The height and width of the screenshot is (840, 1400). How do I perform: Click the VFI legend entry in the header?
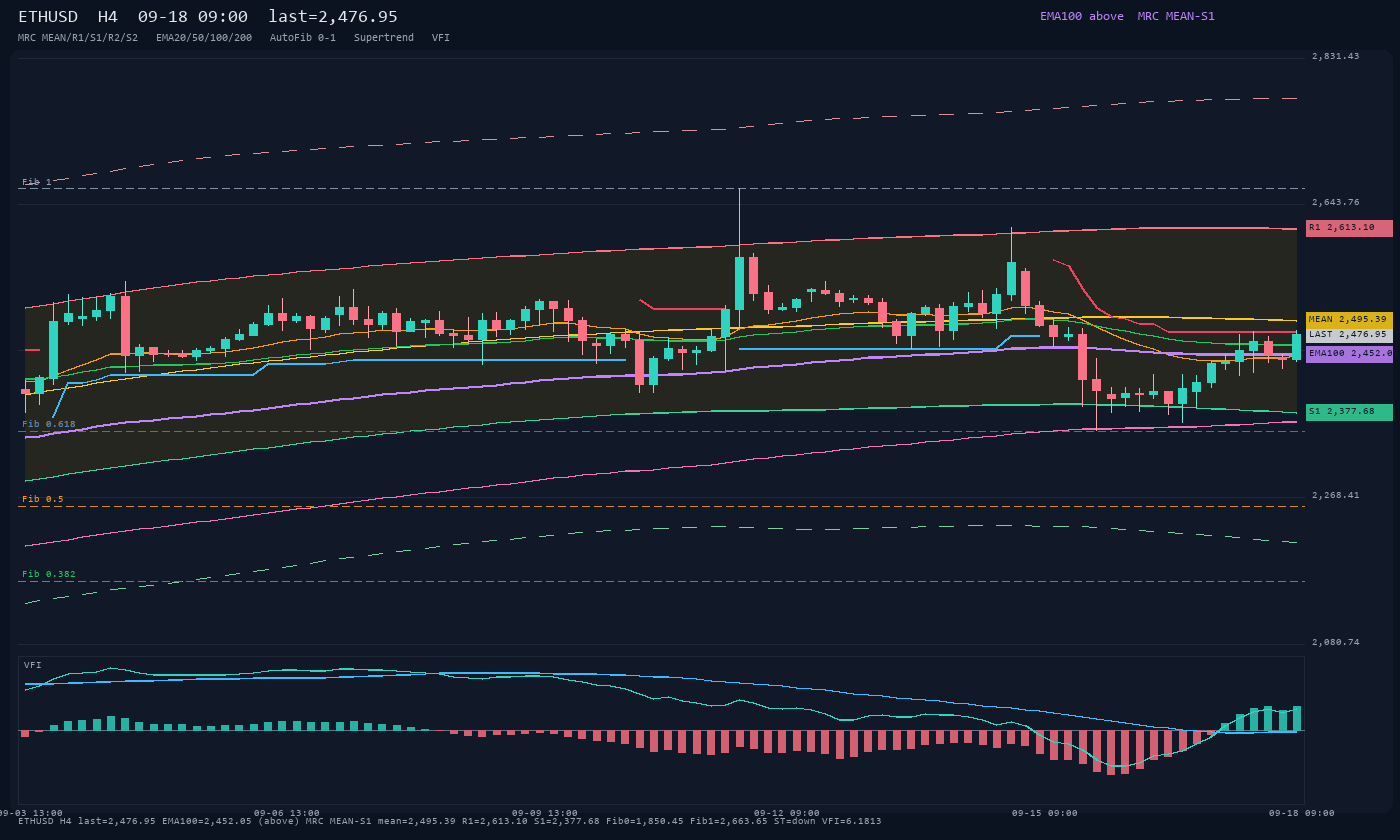[441, 38]
